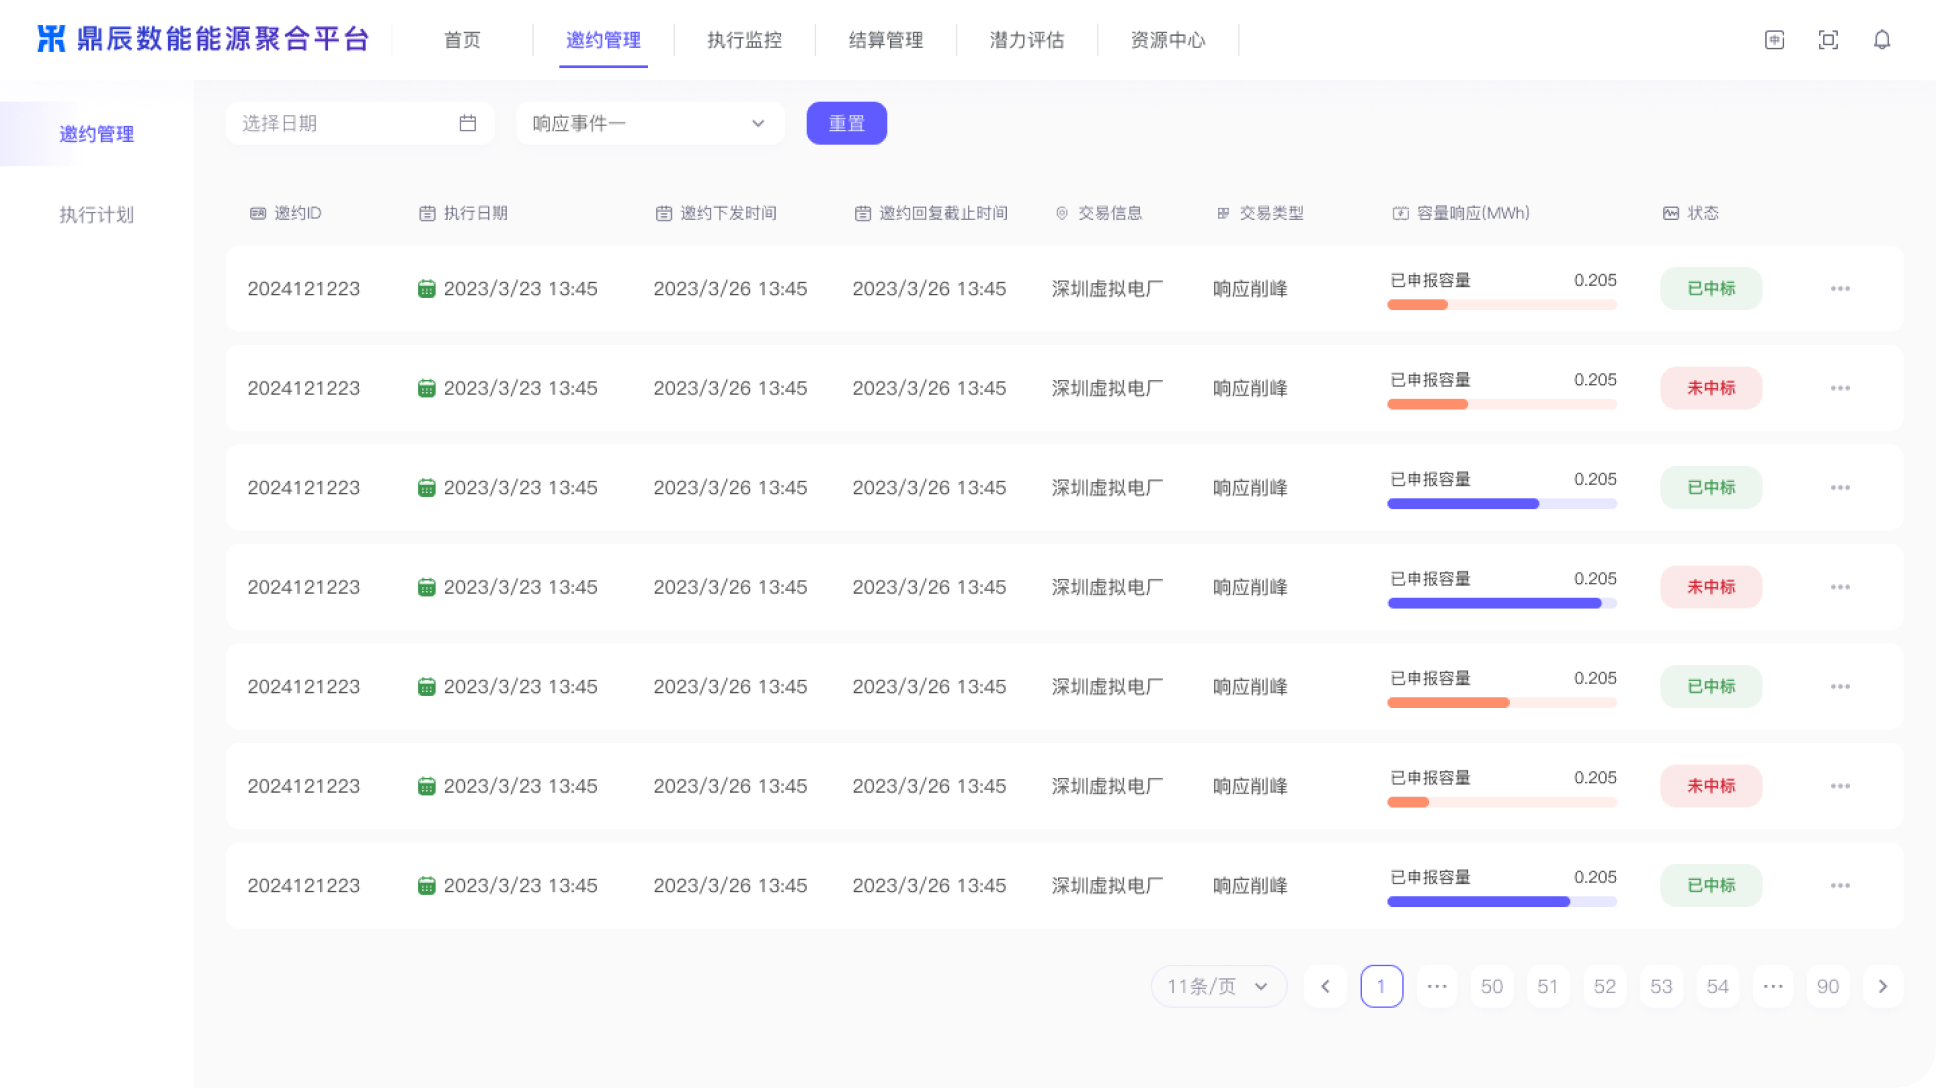Click the language switch icon in header
This screenshot has width=1936, height=1088.
1774,40
